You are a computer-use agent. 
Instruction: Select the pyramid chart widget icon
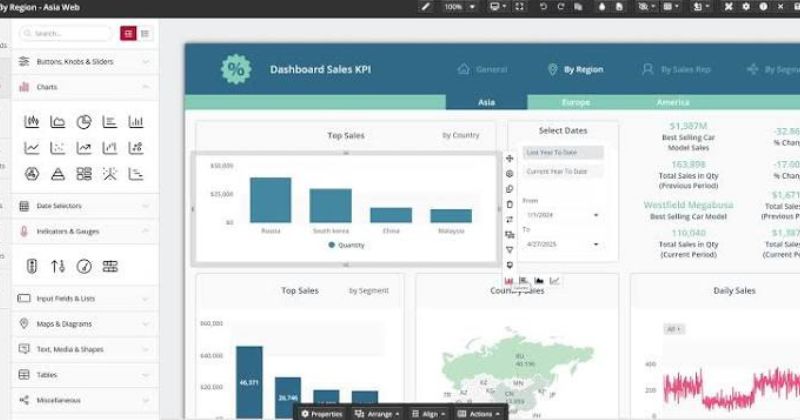(x=58, y=174)
